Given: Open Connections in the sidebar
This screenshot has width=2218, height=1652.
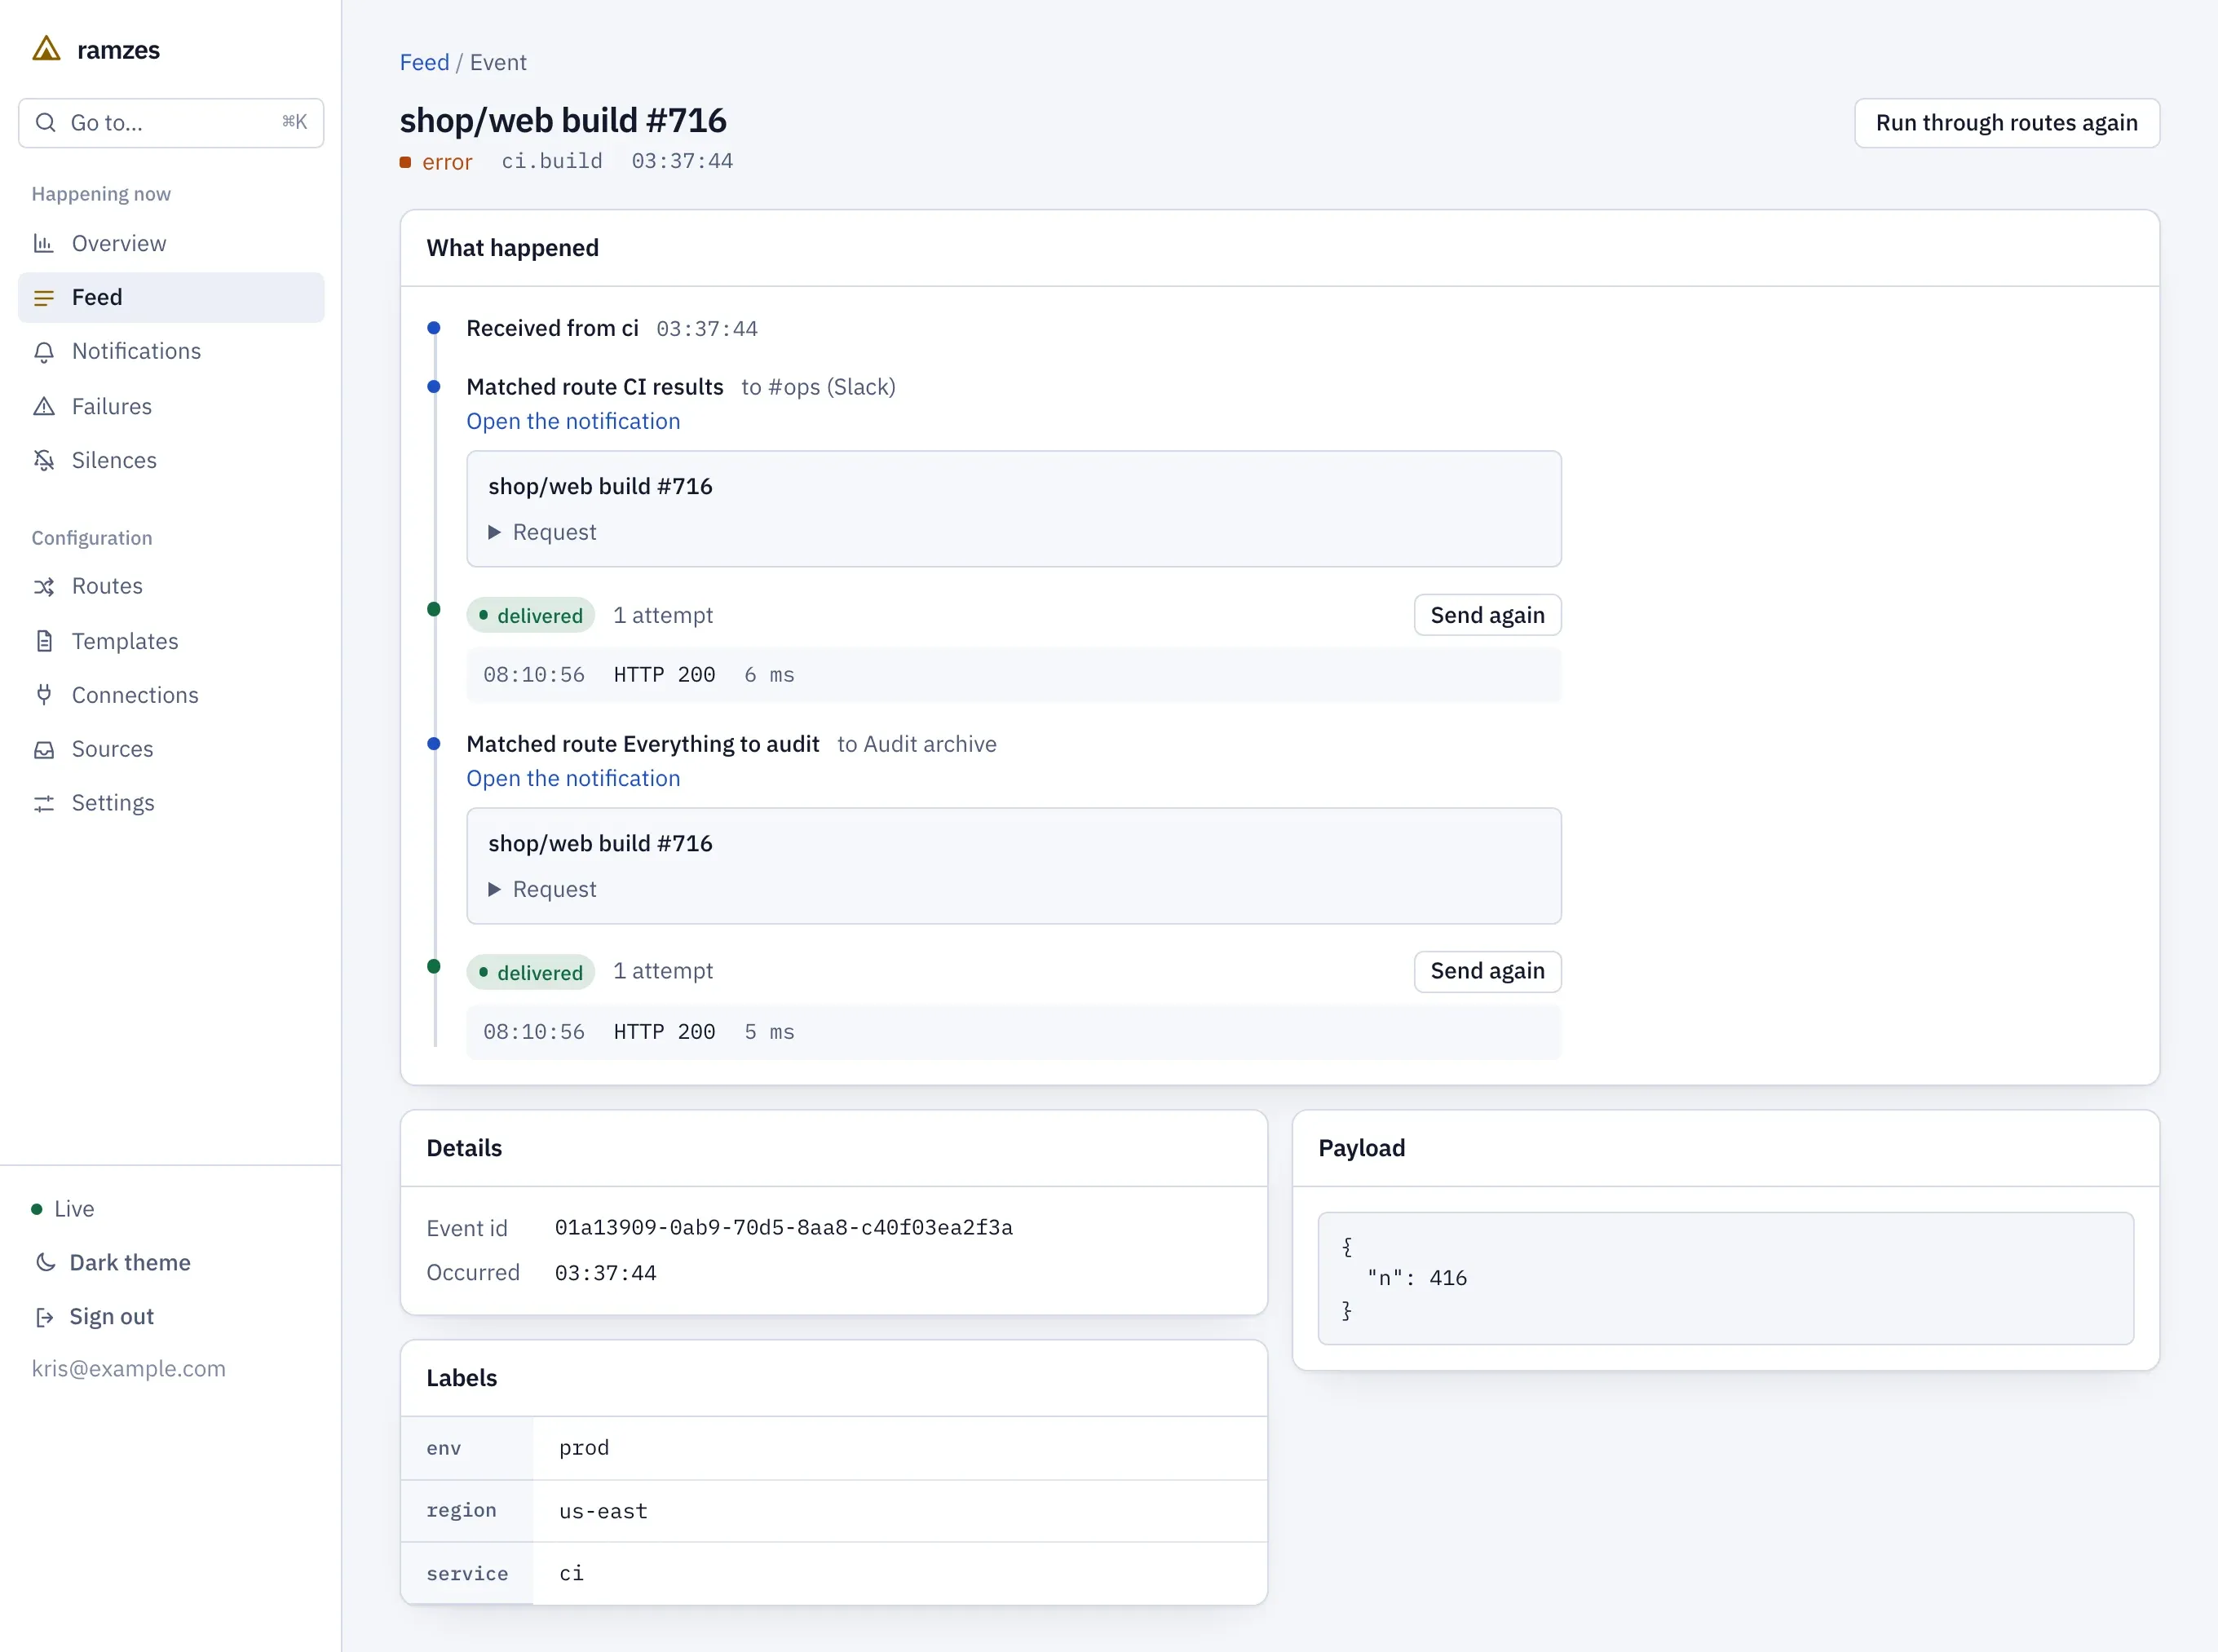Looking at the screenshot, I should [x=171, y=695].
